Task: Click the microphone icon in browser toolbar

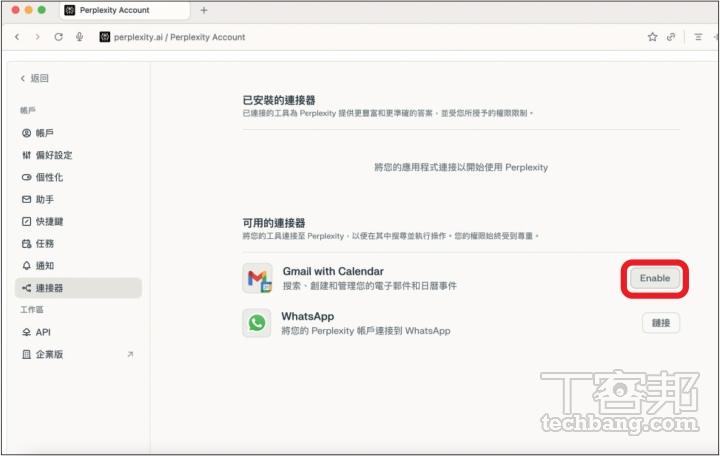Action: click(x=79, y=37)
